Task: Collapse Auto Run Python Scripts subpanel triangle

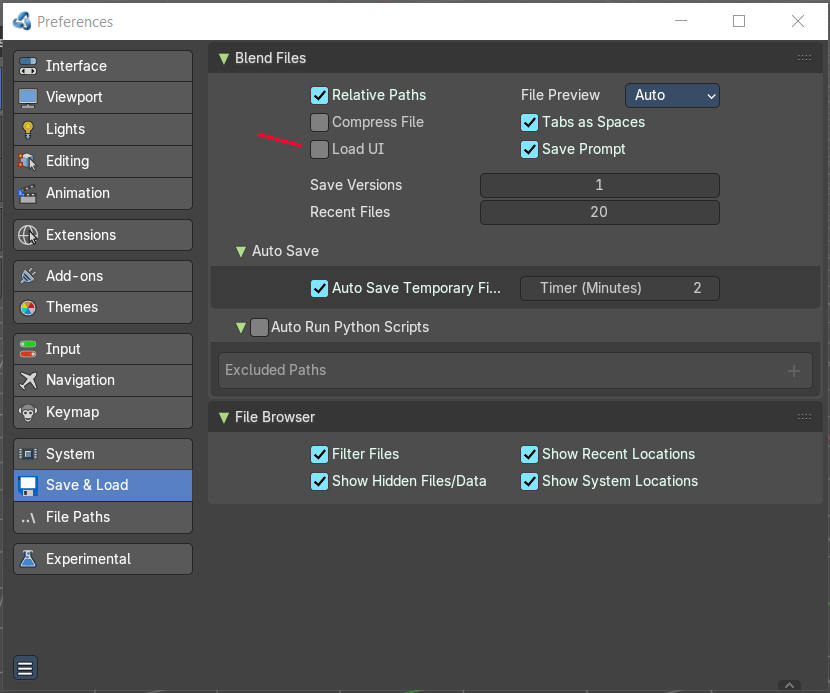Action: (241, 328)
